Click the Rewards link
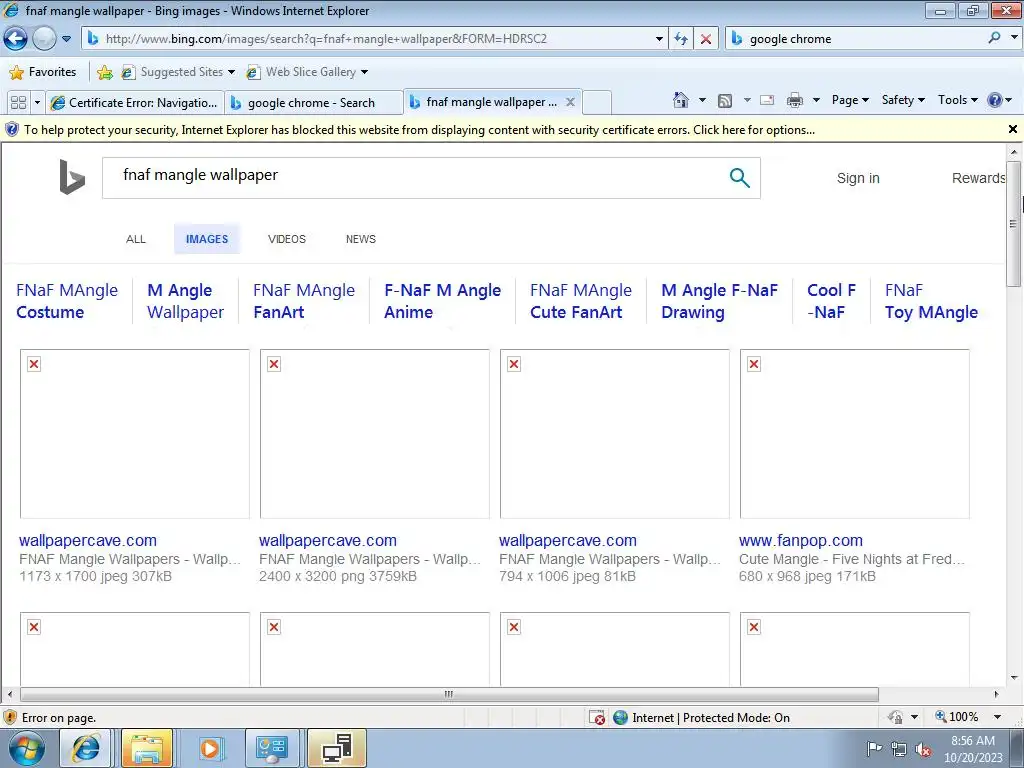This screenshot has height=768, width=1024. 978,178
